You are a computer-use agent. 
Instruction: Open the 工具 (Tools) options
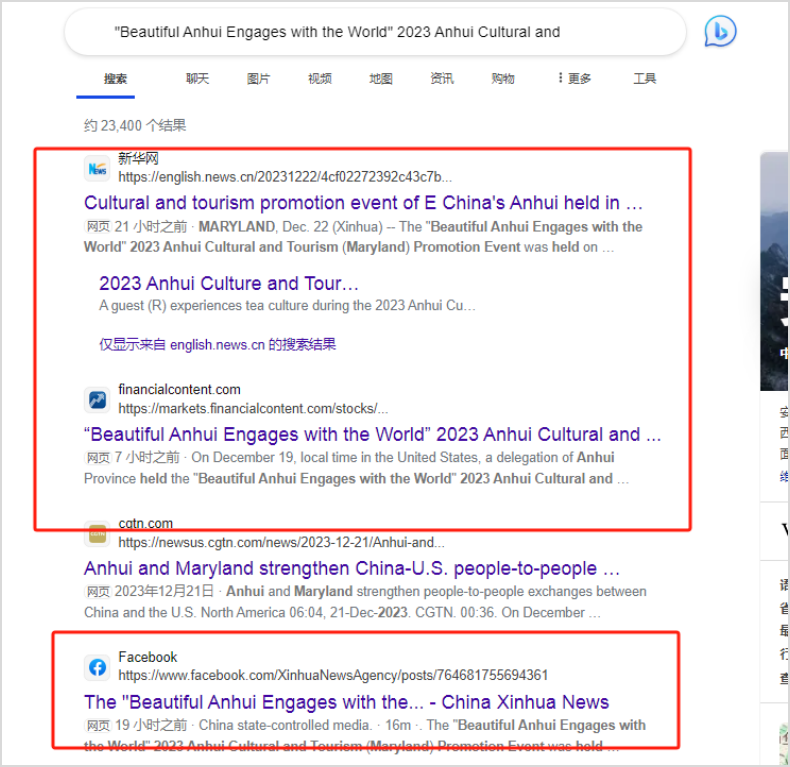[645, 79]
